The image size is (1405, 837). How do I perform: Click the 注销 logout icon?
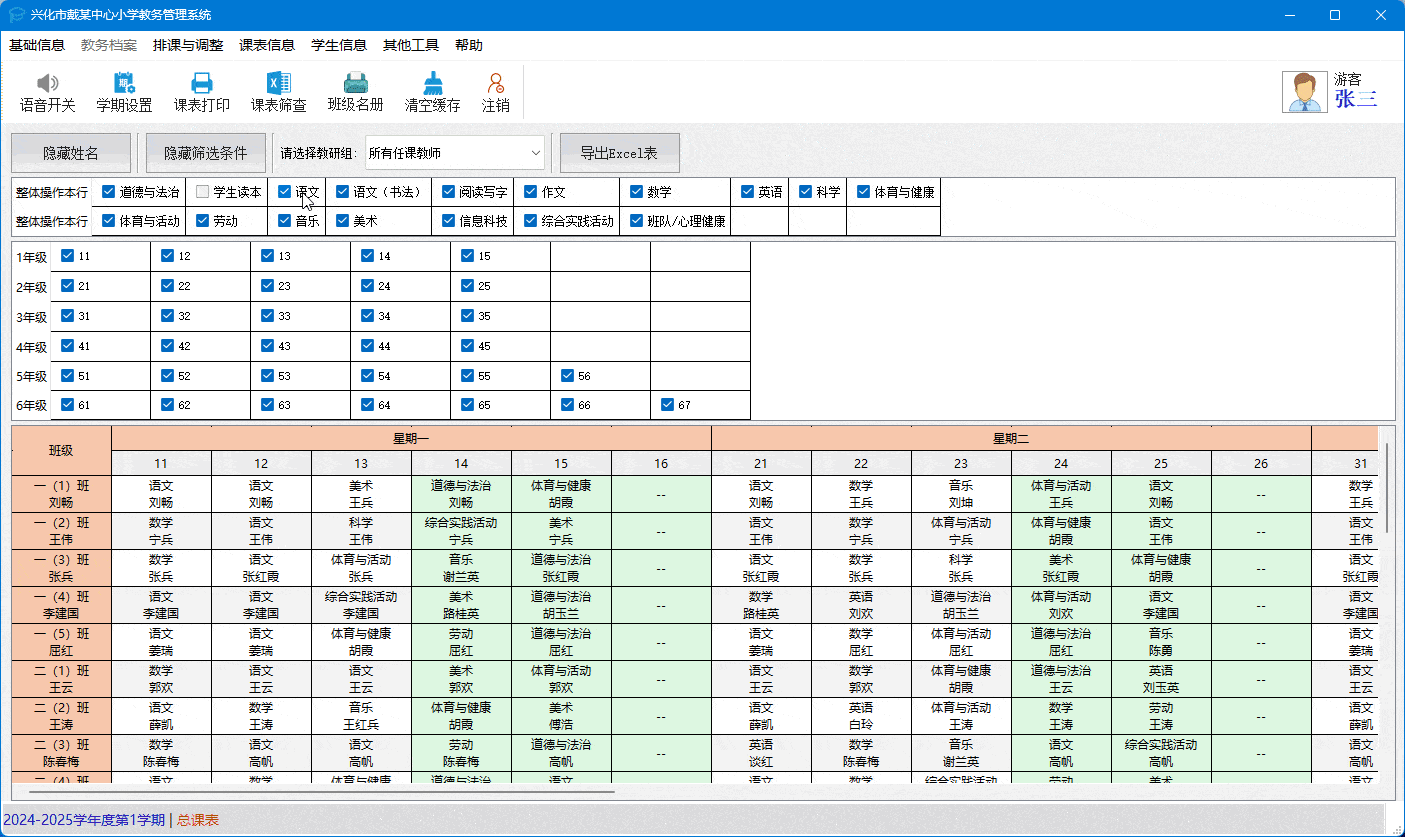point(495,84)
